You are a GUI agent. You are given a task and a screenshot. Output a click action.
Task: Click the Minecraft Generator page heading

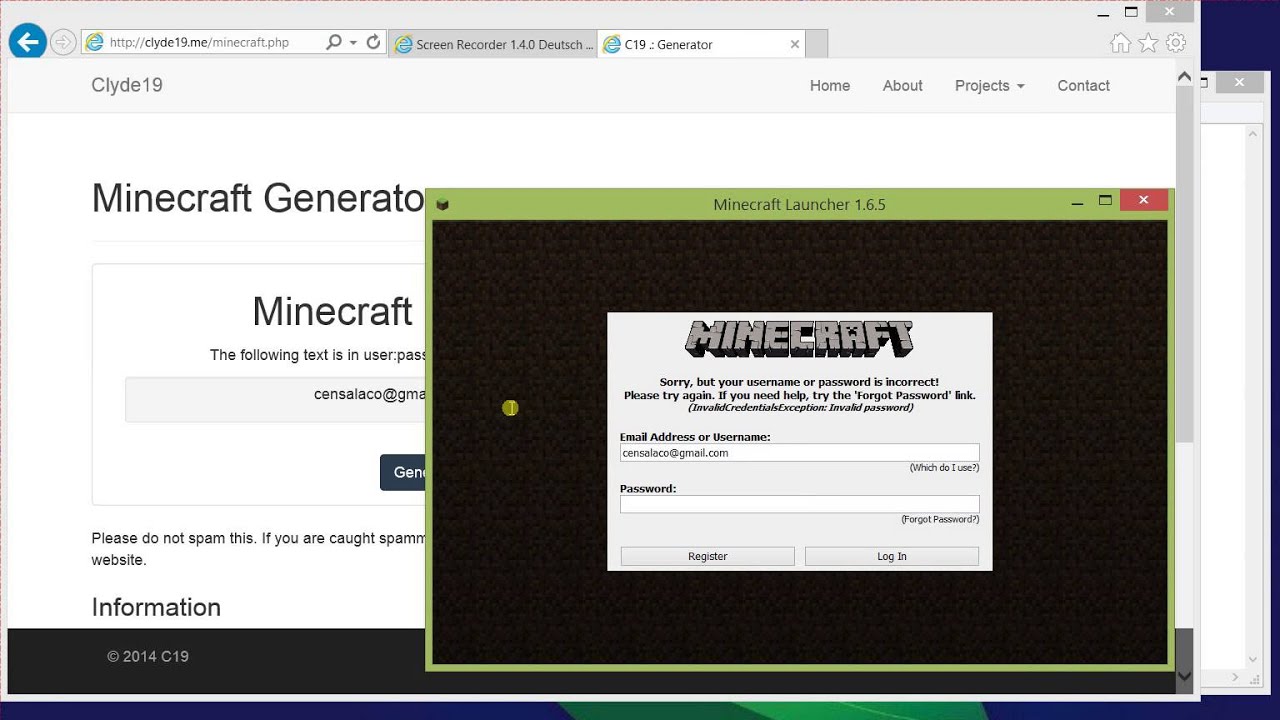(x=258, y=199)
